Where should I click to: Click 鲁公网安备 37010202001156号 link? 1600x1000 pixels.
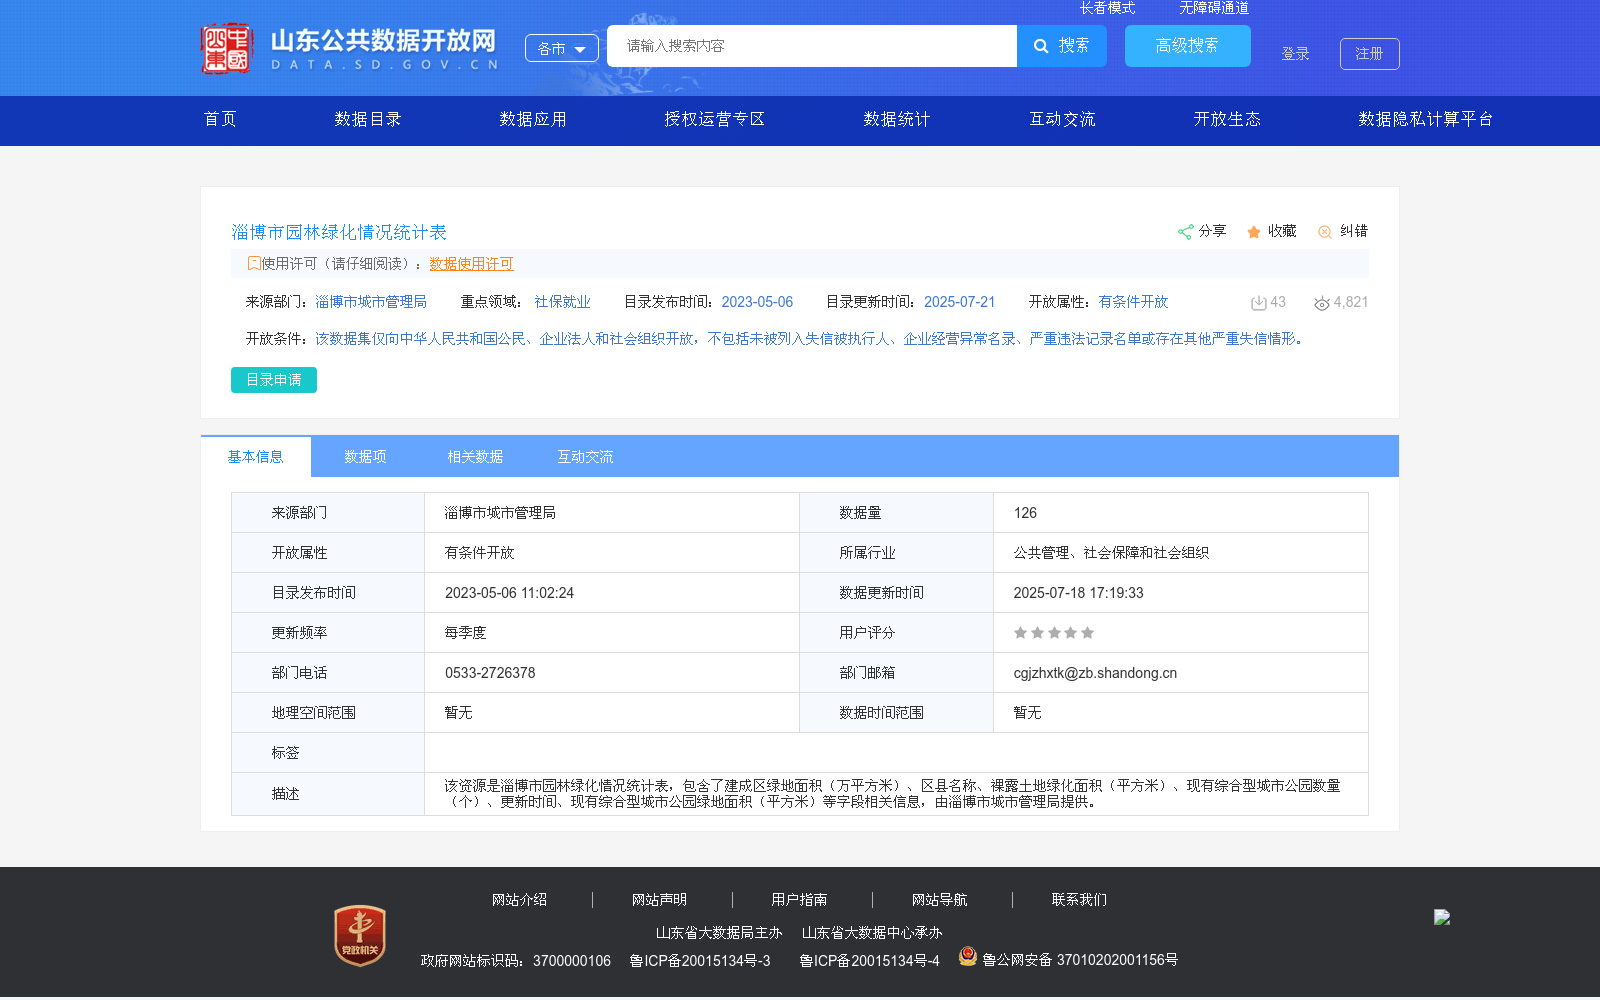(x=1080, y=960)
